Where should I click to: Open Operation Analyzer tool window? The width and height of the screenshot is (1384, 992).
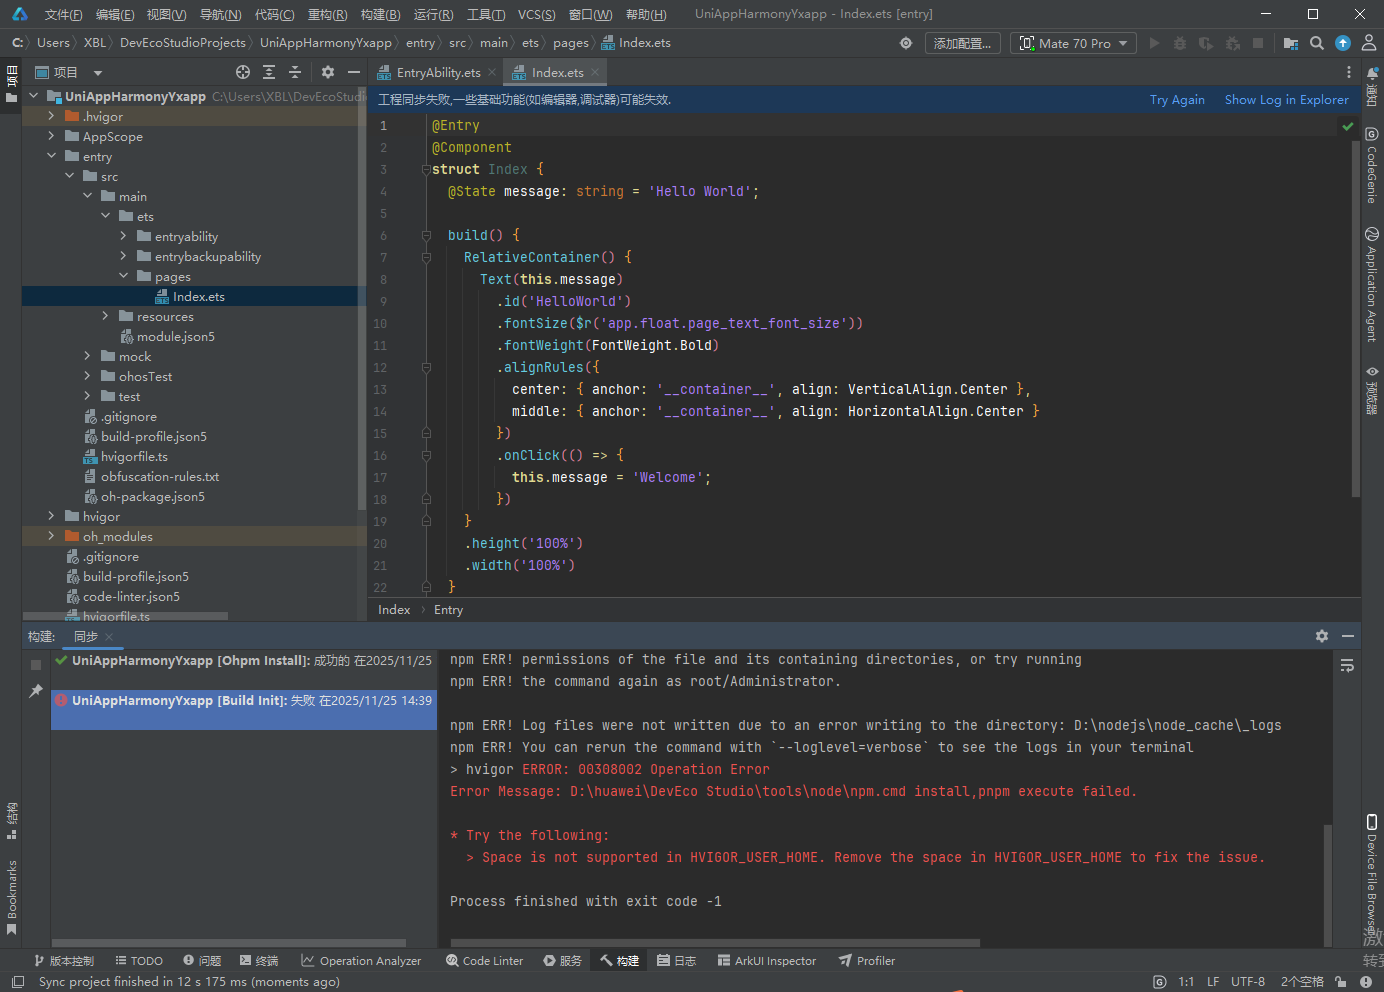click(x=361, y=961)
